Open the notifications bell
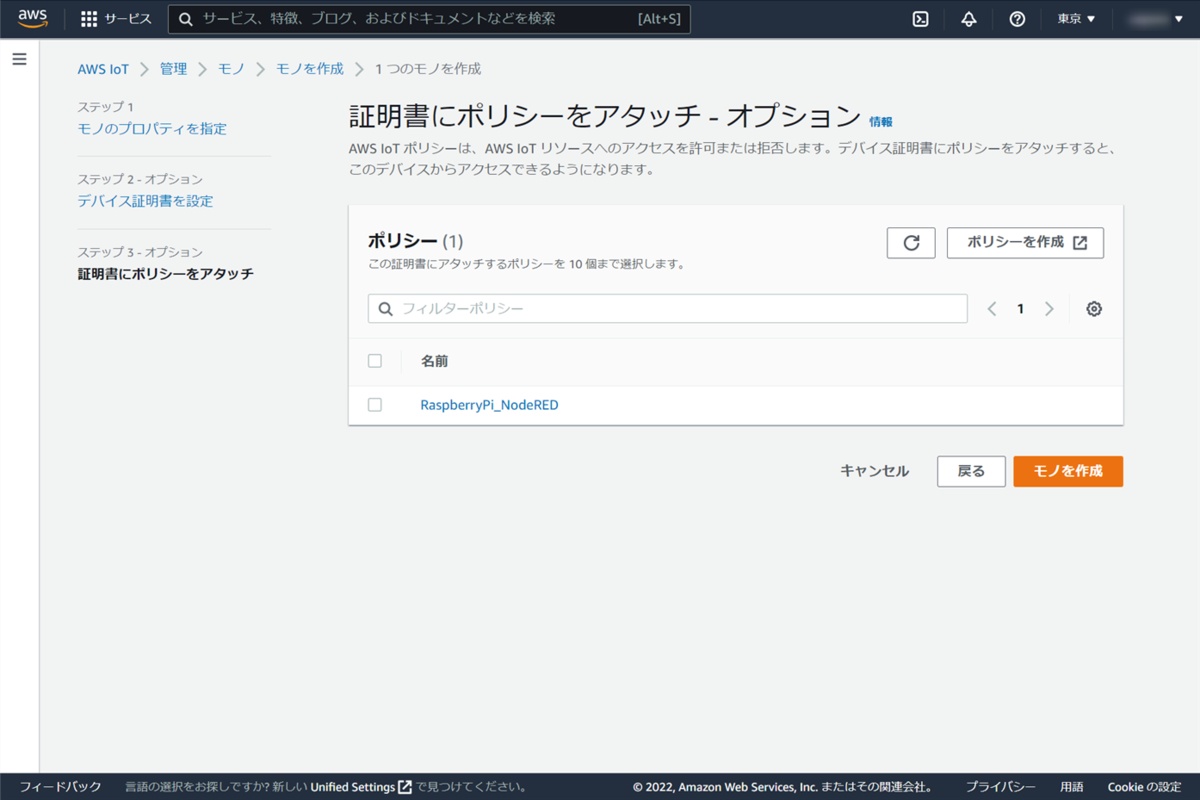The height and width of the screenshot is (800, 1200). (969, 19)
